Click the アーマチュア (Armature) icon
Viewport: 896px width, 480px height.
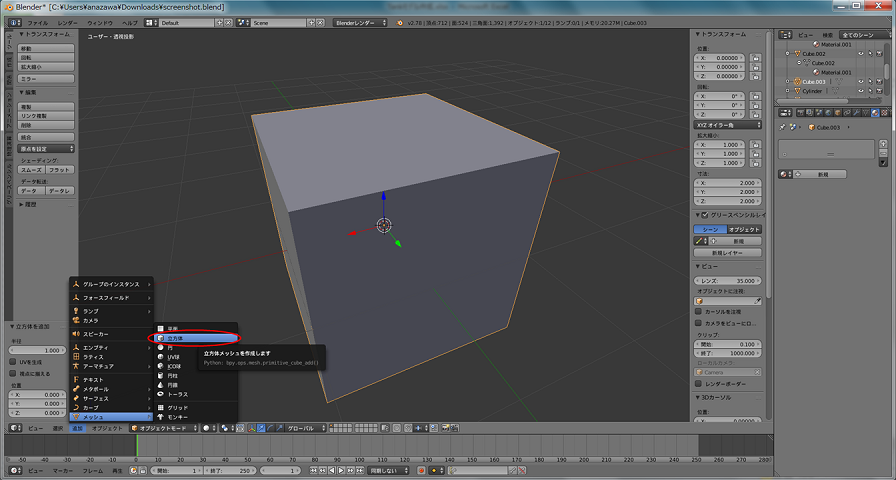[x=75, y=367]
